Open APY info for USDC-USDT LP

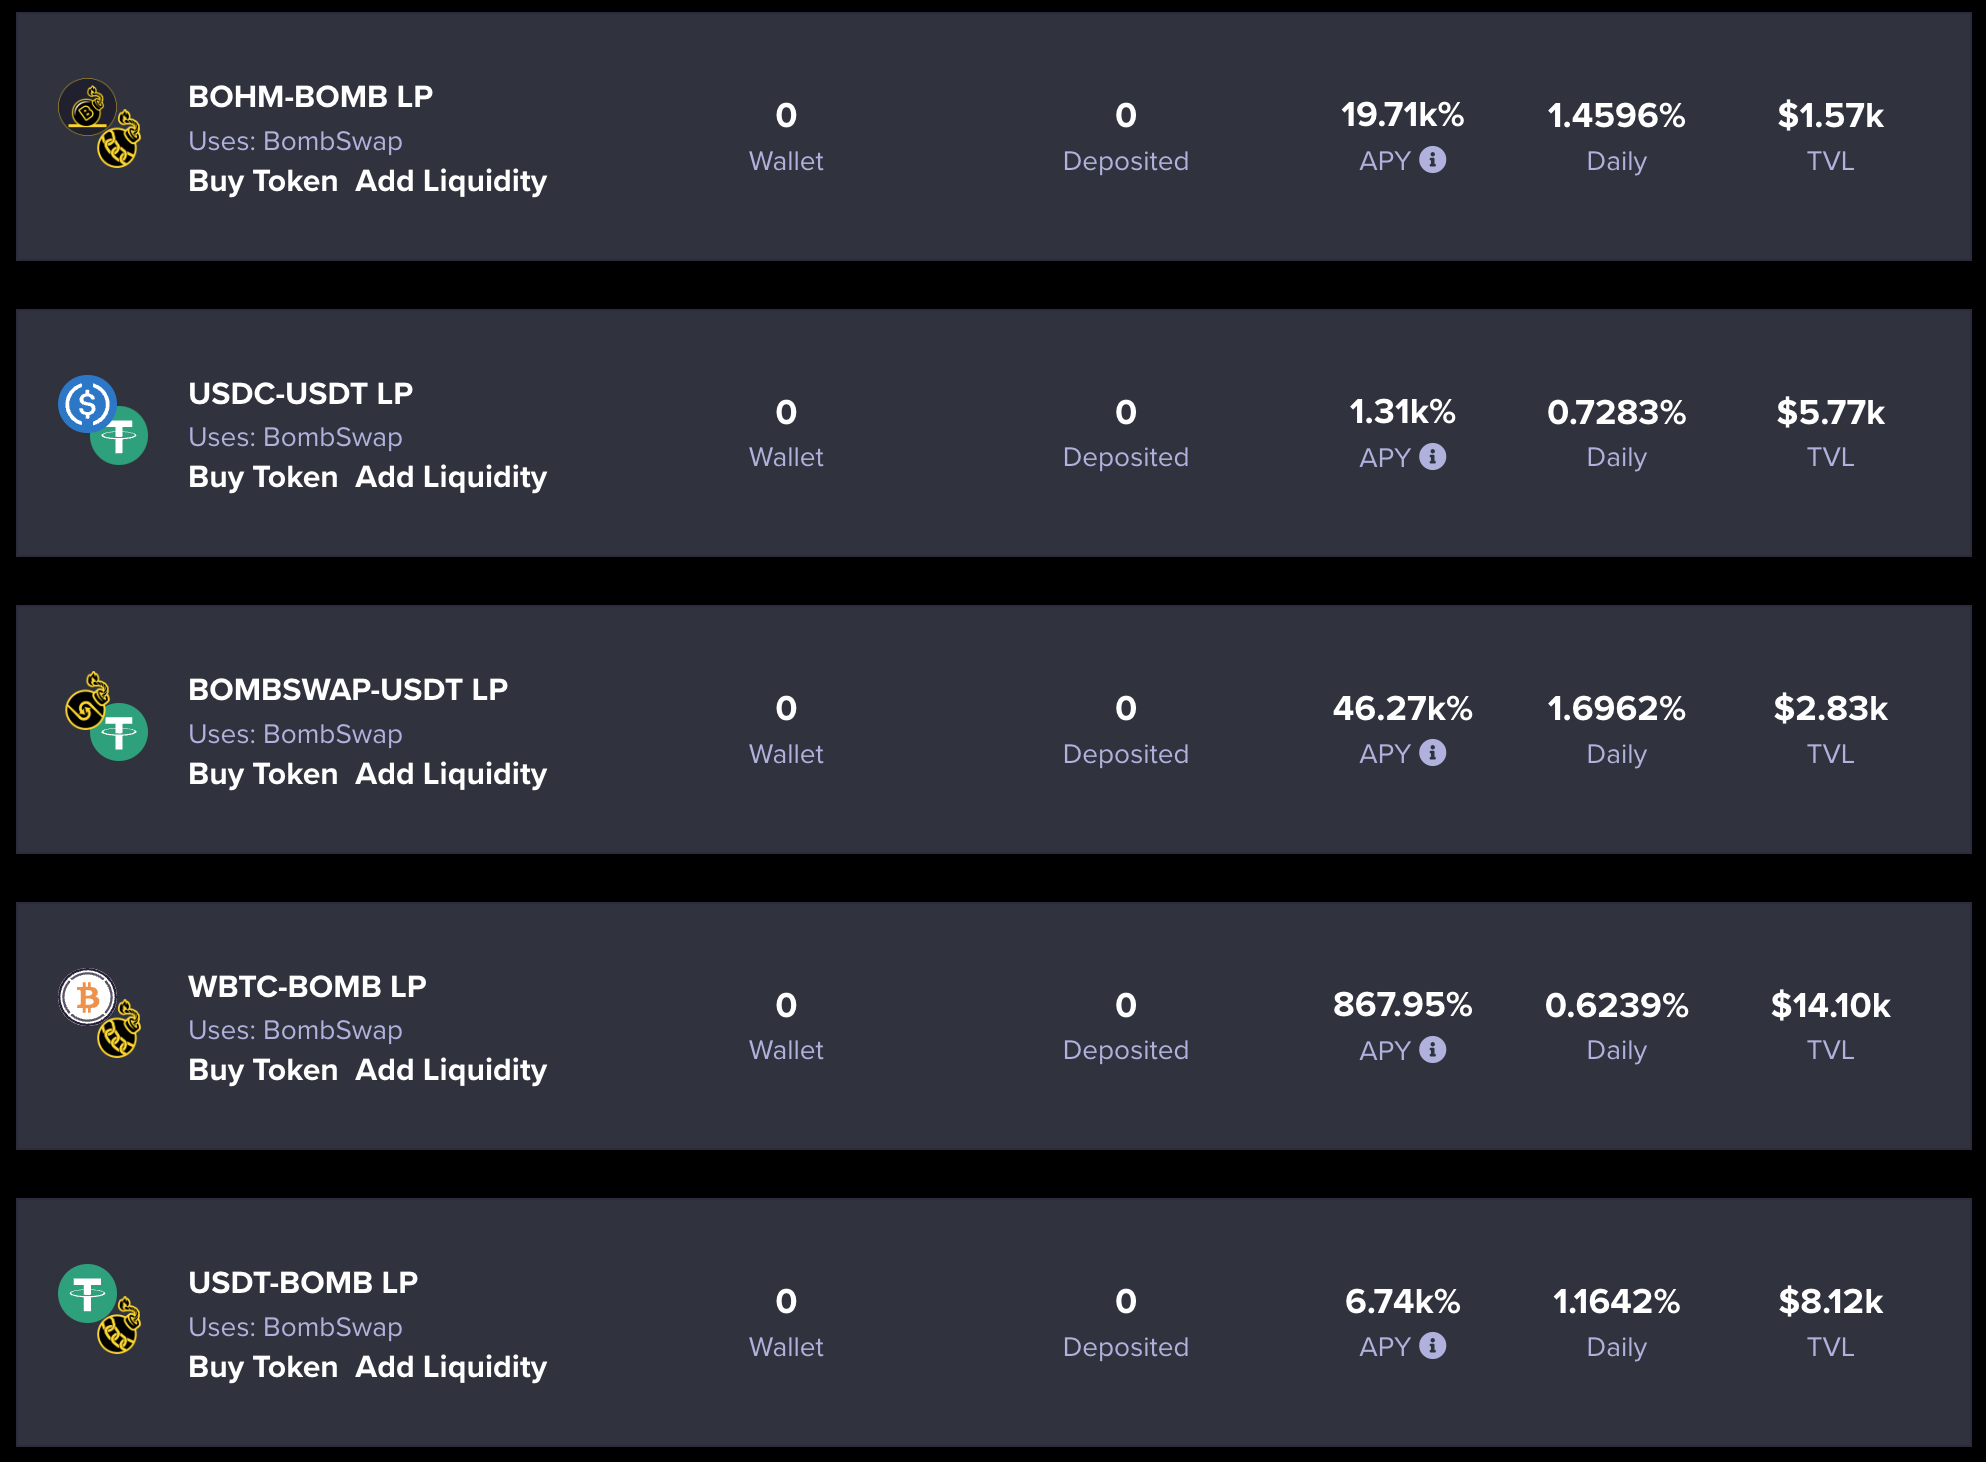1434,457
